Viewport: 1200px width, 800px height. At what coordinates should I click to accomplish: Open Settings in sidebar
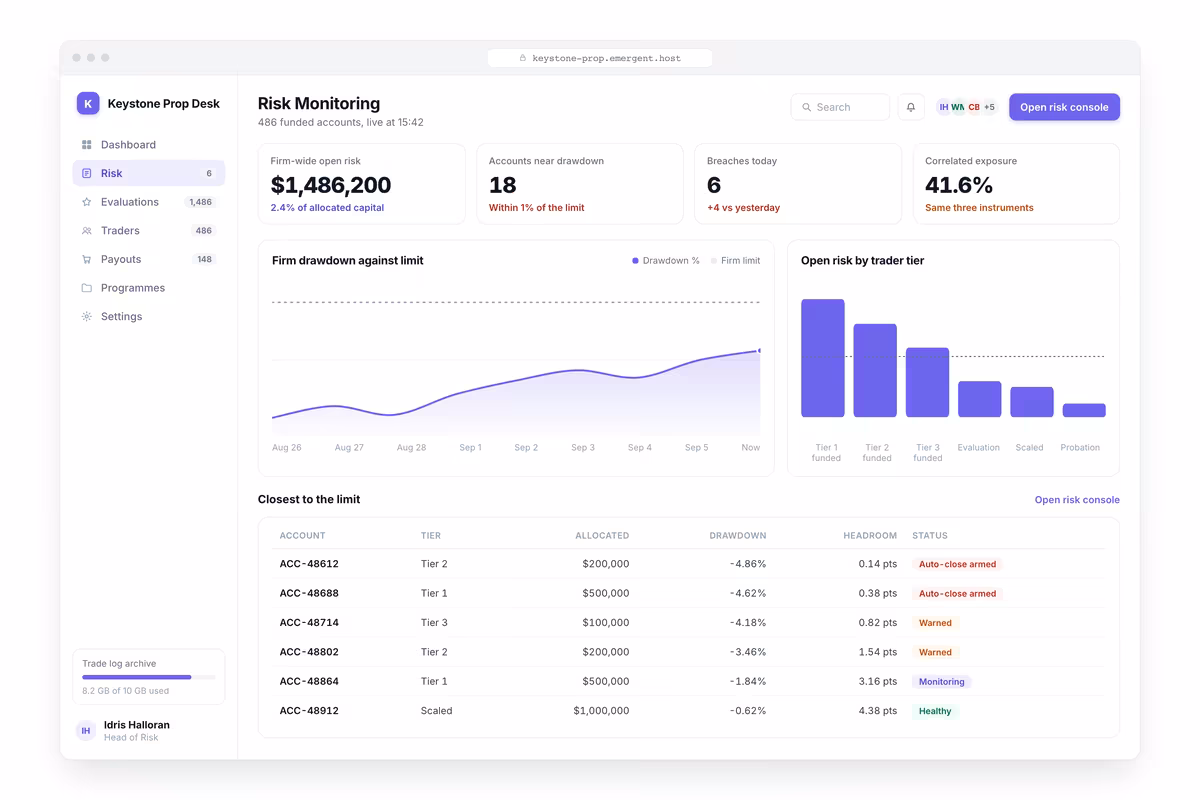(149, 316)
